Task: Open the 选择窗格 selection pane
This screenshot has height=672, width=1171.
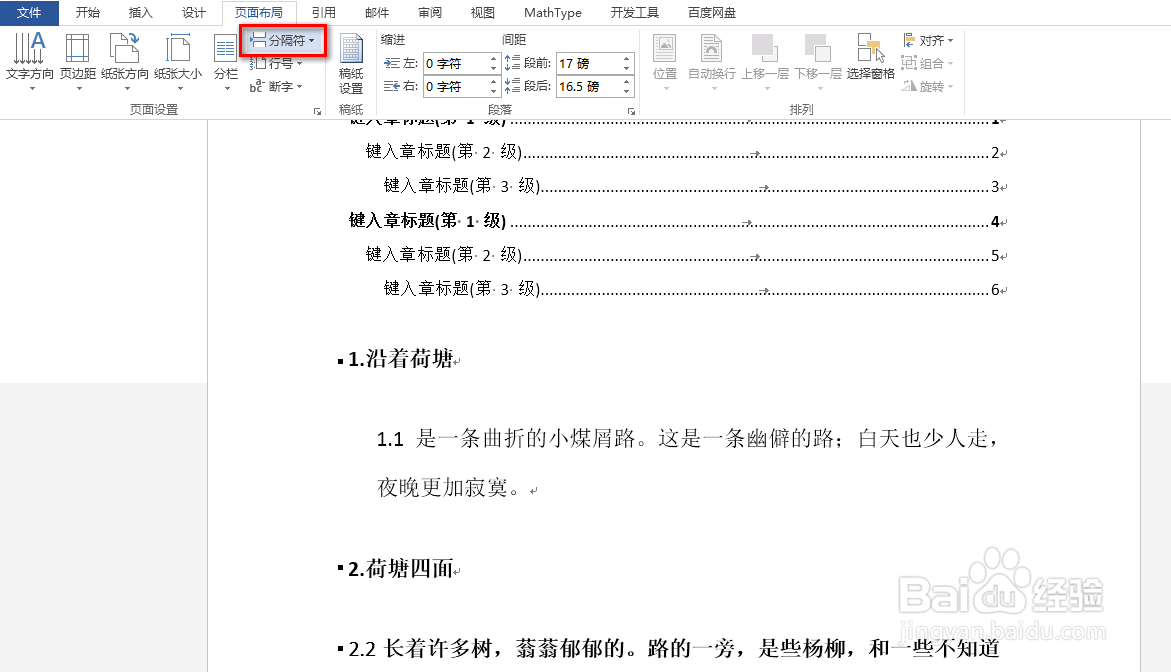Action: click(x=871, y=57)
